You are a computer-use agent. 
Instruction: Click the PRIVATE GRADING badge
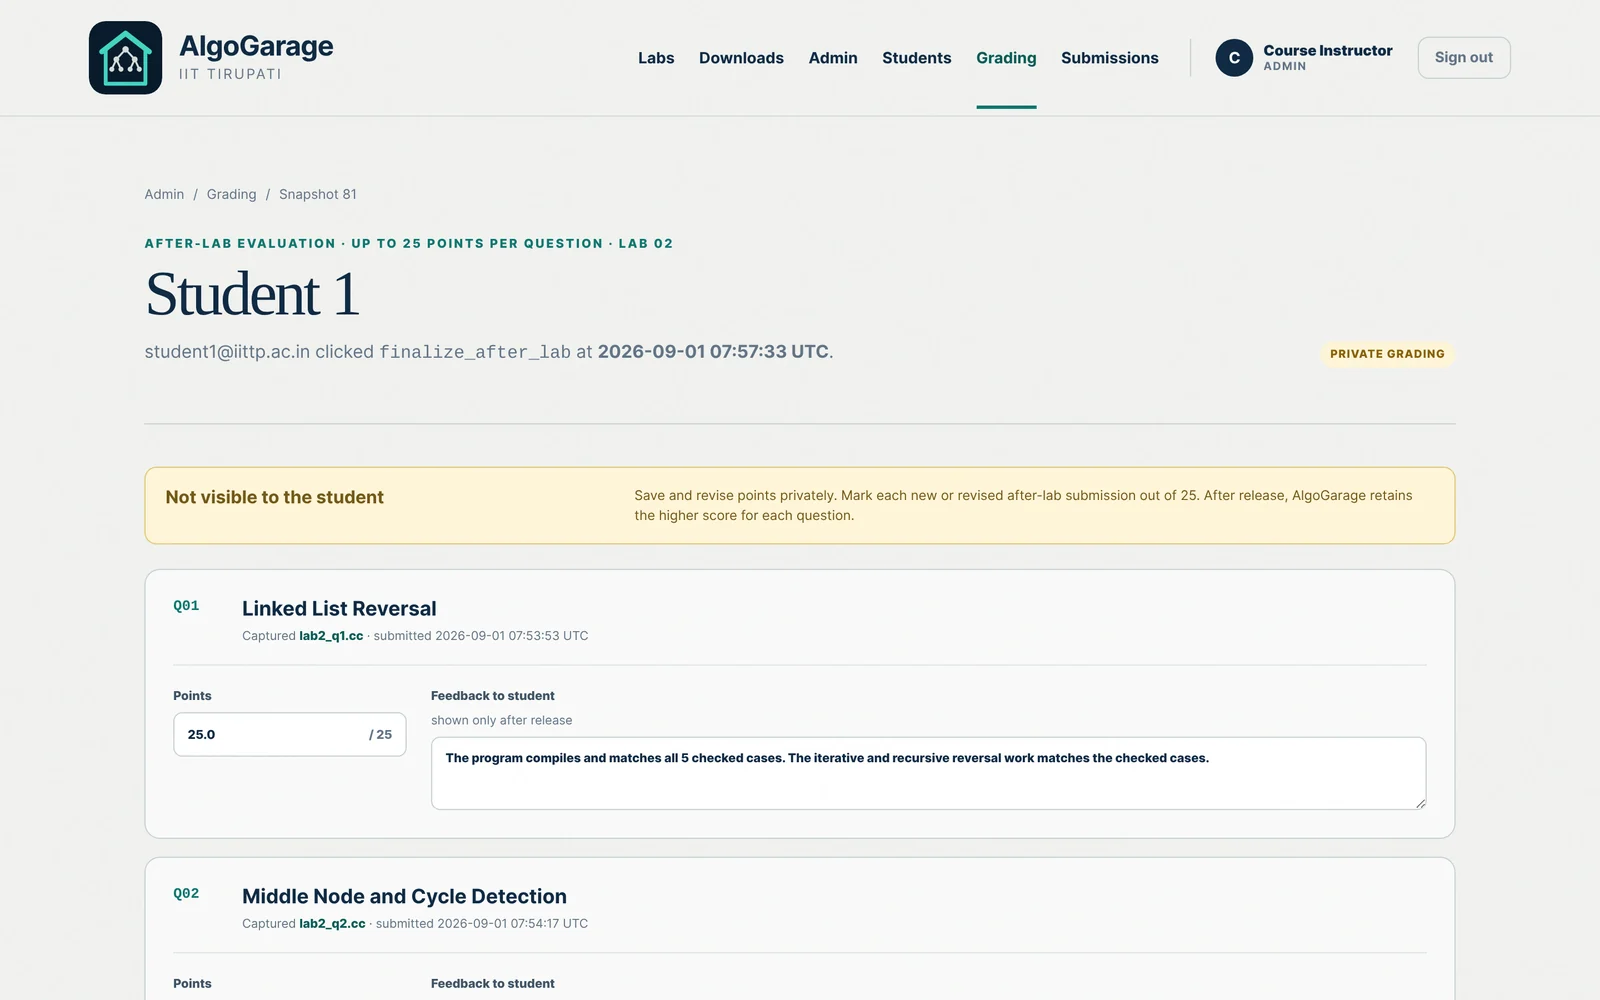[x=1387, y=354]
